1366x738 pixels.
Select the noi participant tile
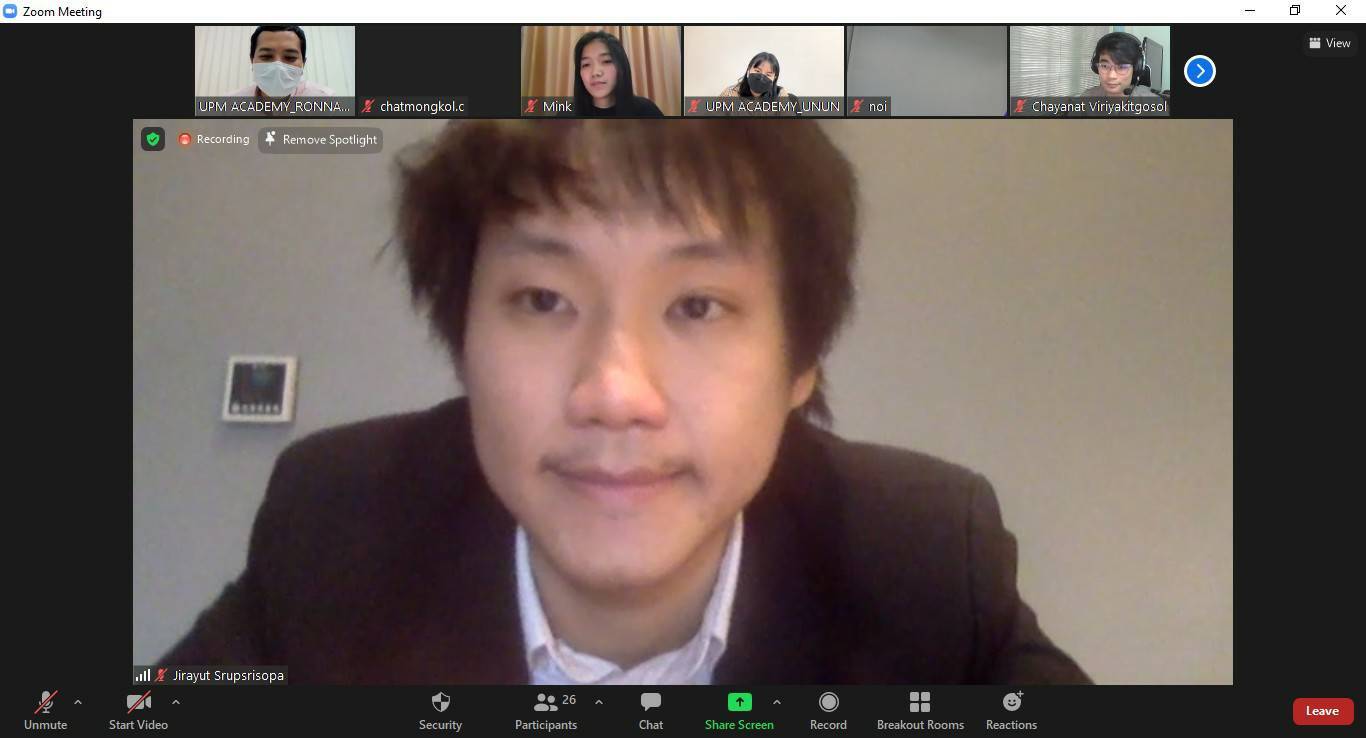click(x=927, y=71)
